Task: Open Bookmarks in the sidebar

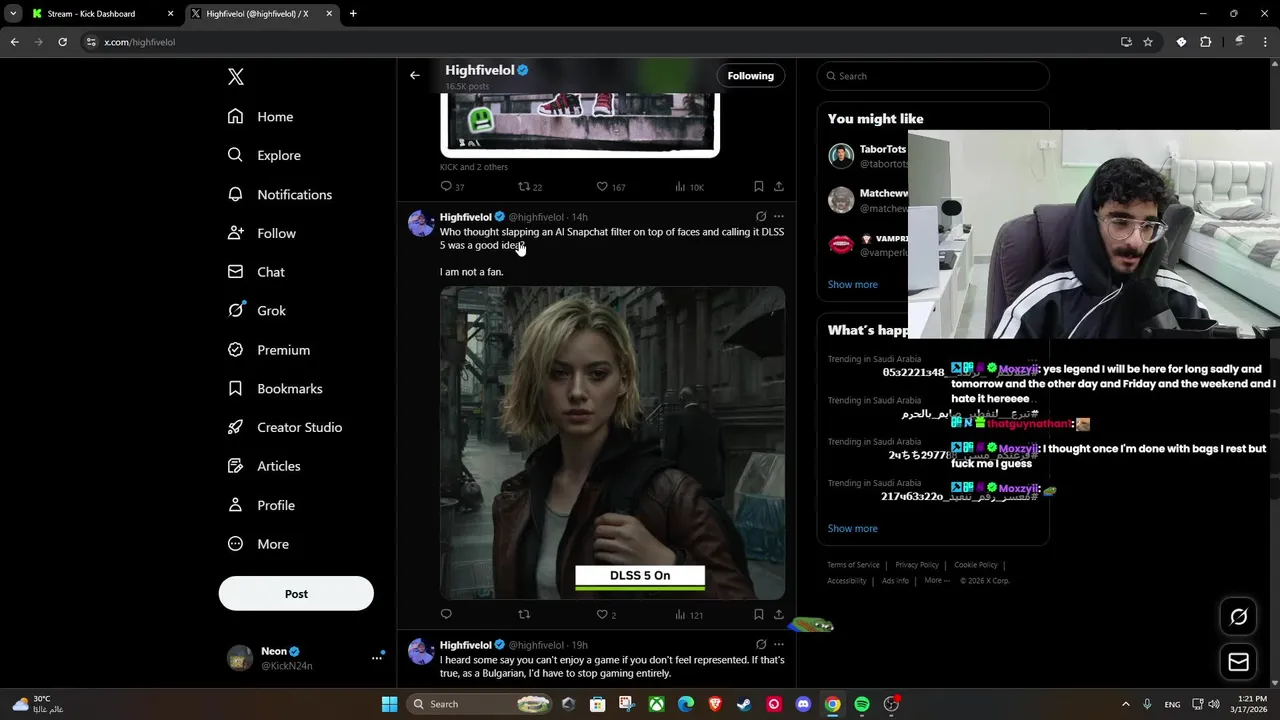Action: coord(275,388)
